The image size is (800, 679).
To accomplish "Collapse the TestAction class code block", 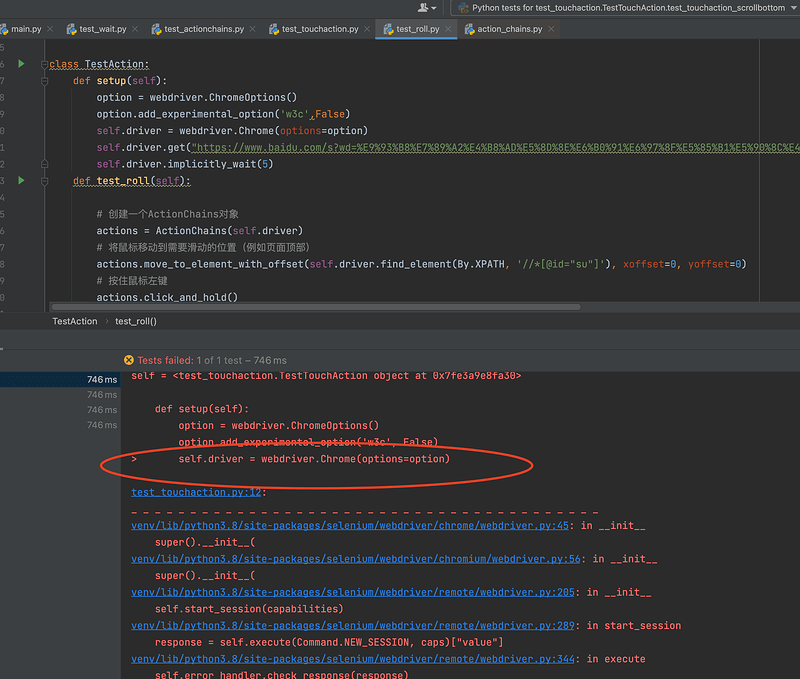I will 44,64.
